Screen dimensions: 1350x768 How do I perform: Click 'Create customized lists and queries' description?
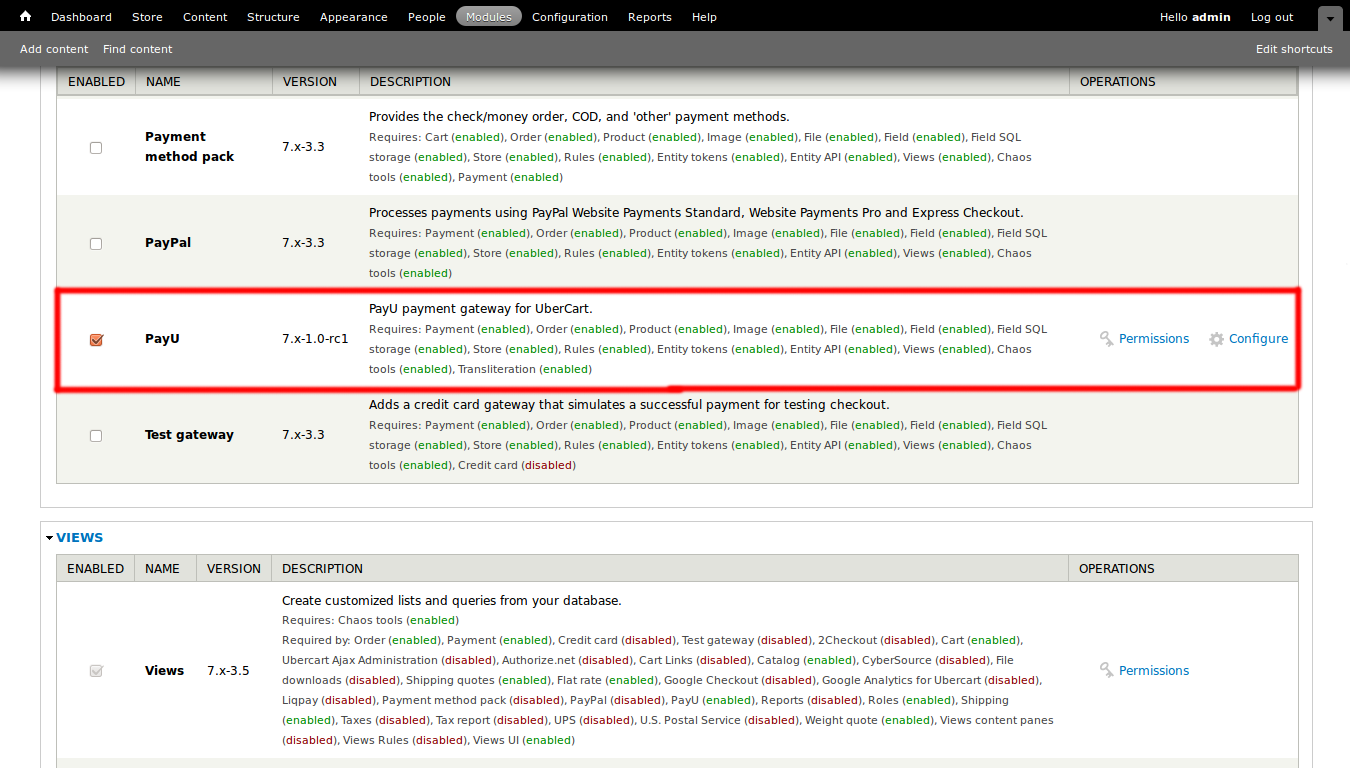[x=452, y=601]
